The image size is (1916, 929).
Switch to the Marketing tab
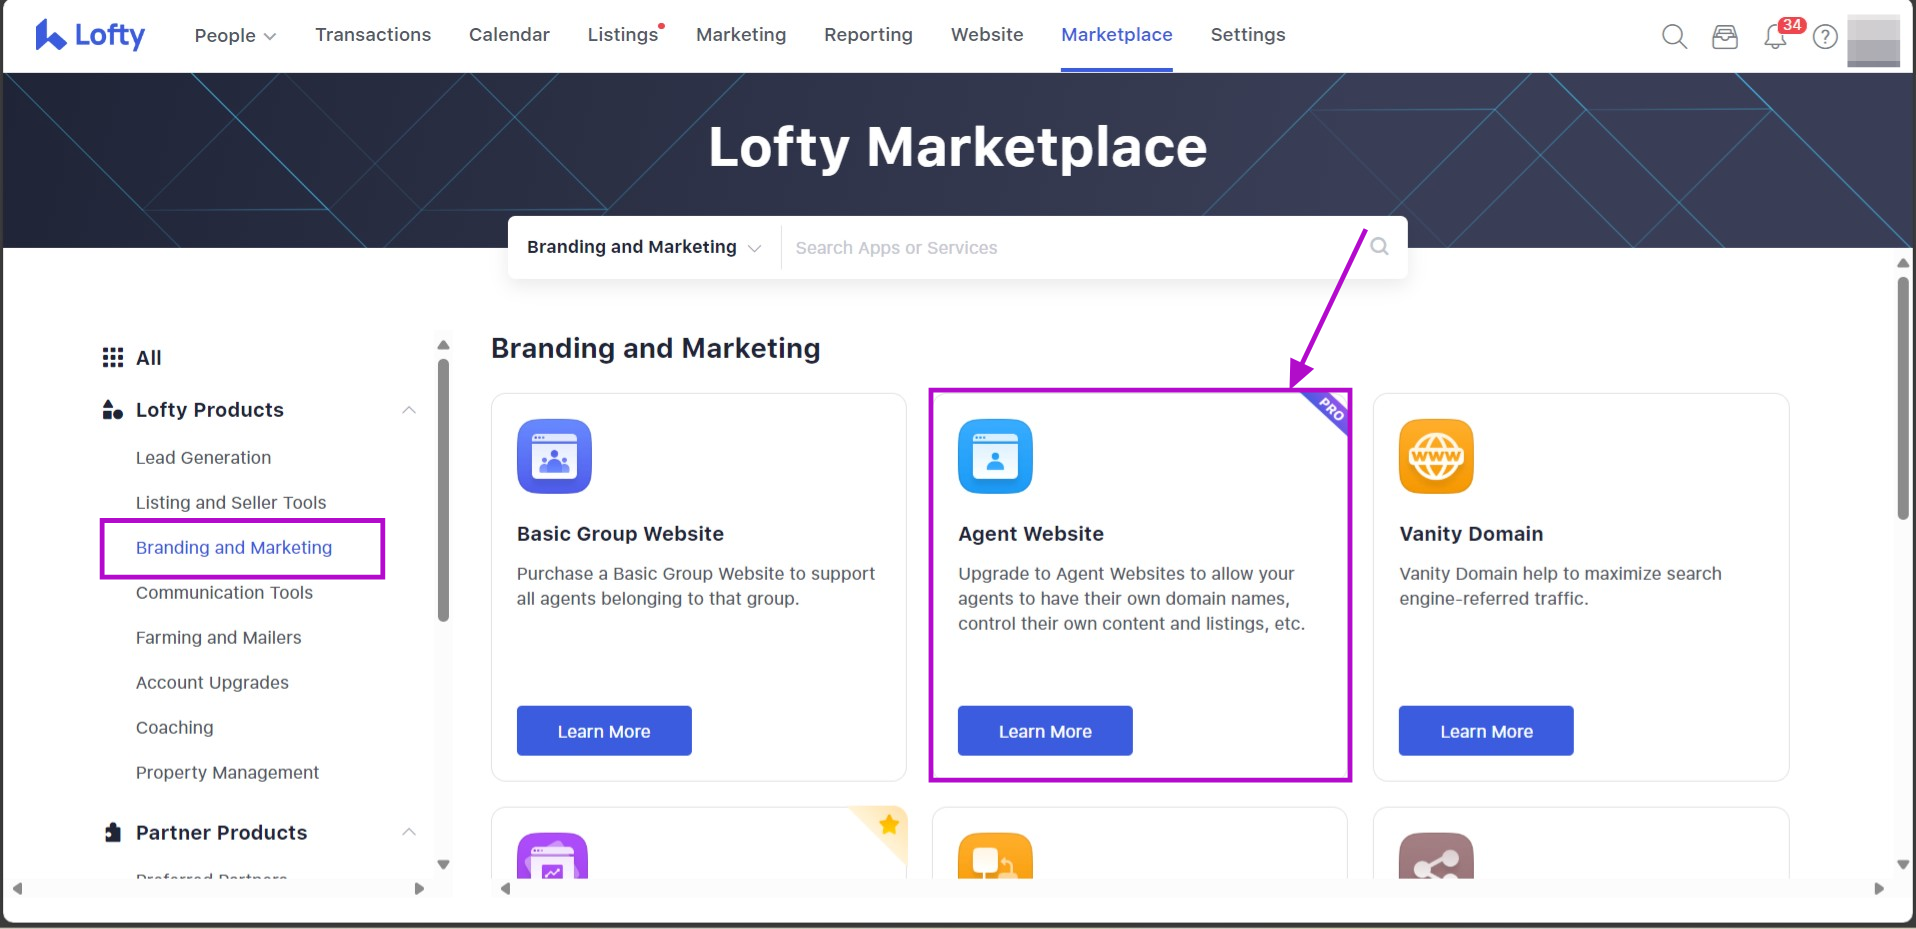(741, 35)
